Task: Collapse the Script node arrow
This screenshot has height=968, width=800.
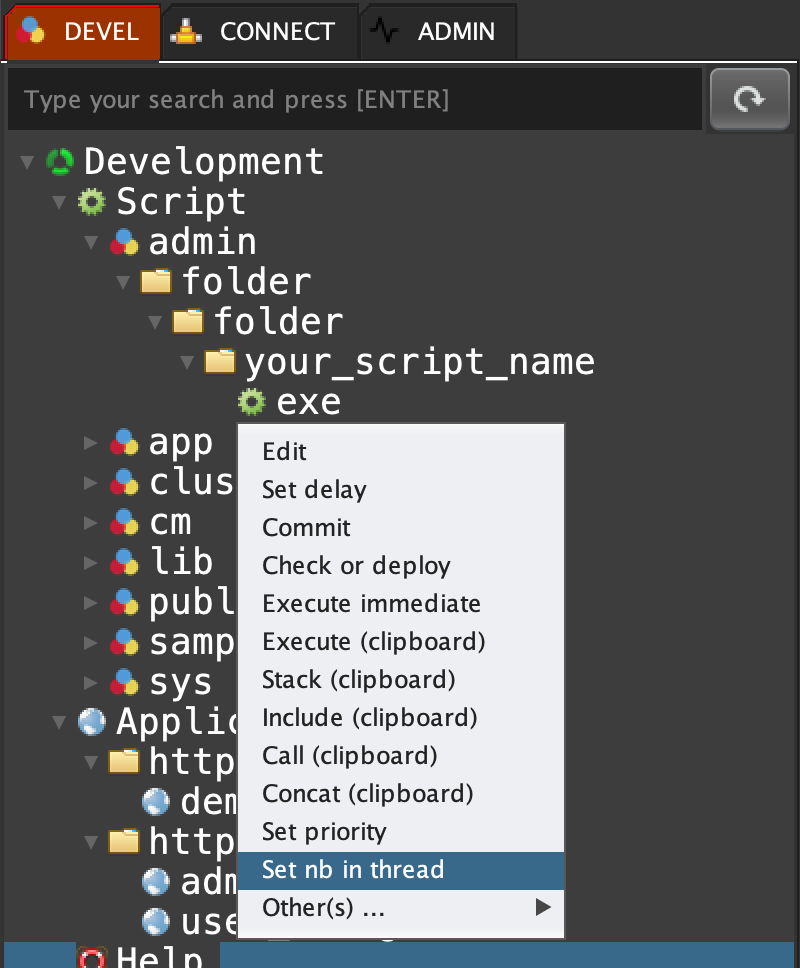Action: point(59,202)
